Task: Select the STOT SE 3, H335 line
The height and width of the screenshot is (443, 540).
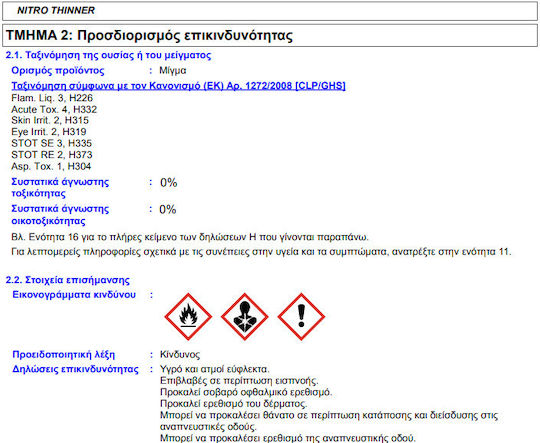Action: click(x=52, y=143)
